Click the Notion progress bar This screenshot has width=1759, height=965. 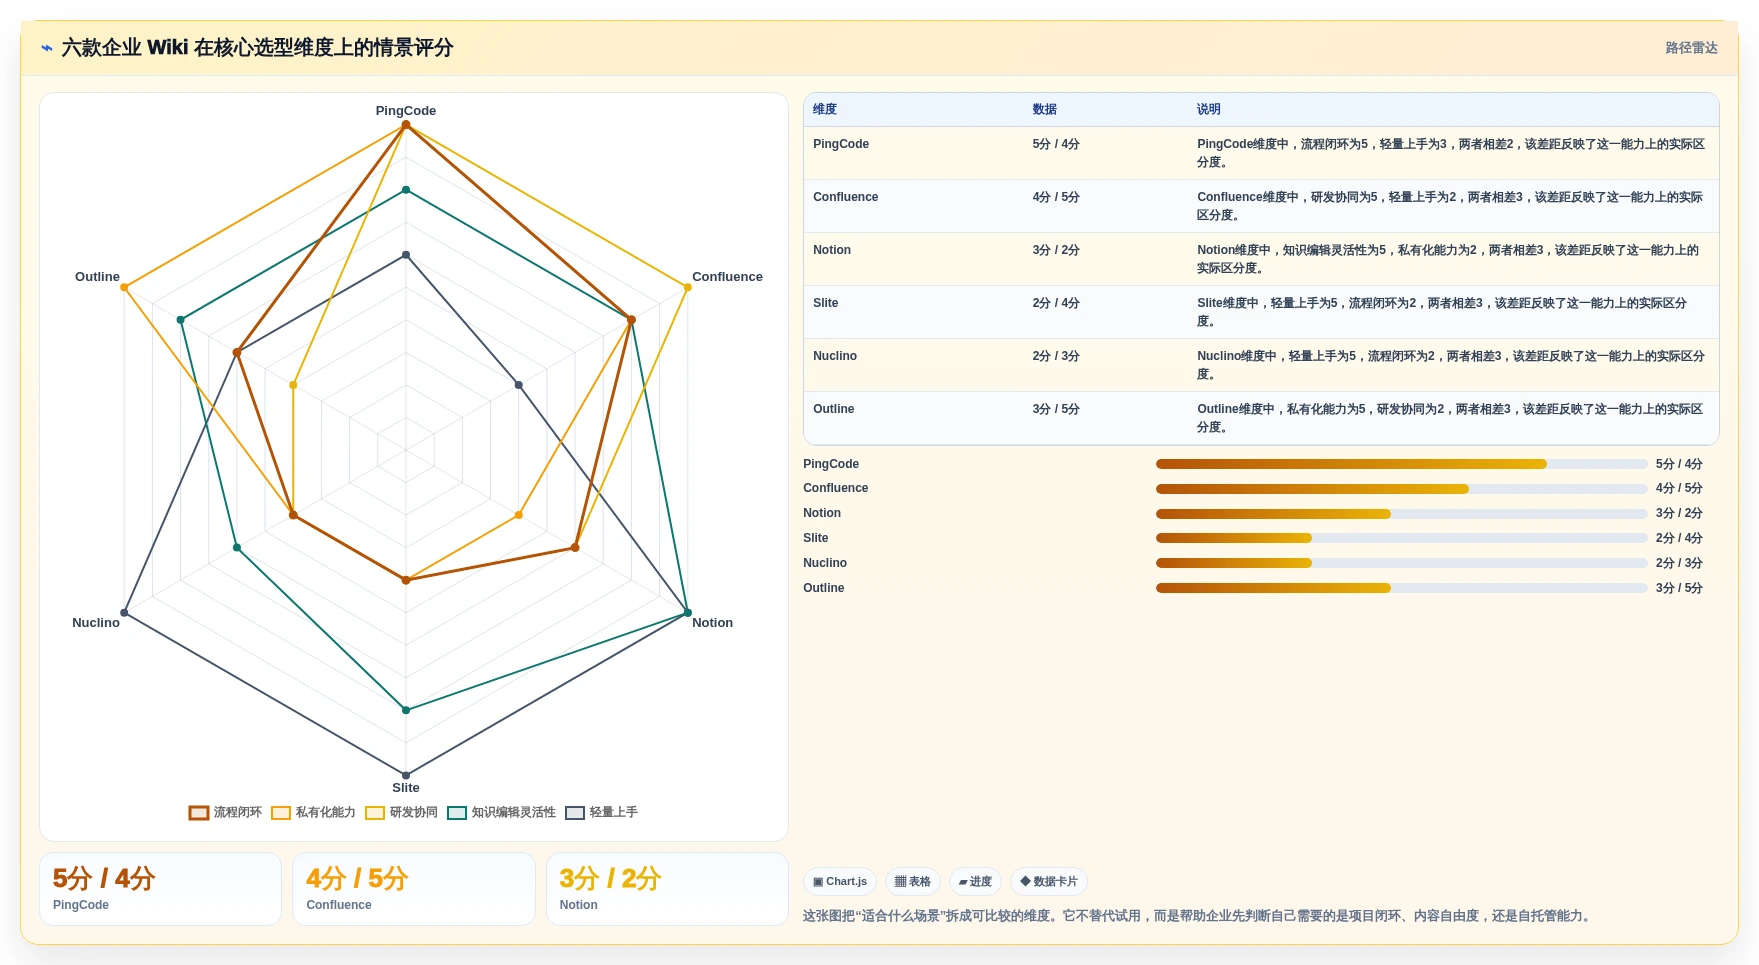1401,514
